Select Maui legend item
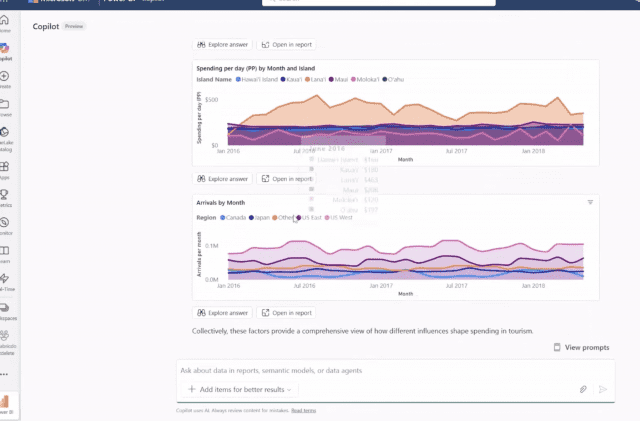Screen dimensions: 640x421 point(338,80)
